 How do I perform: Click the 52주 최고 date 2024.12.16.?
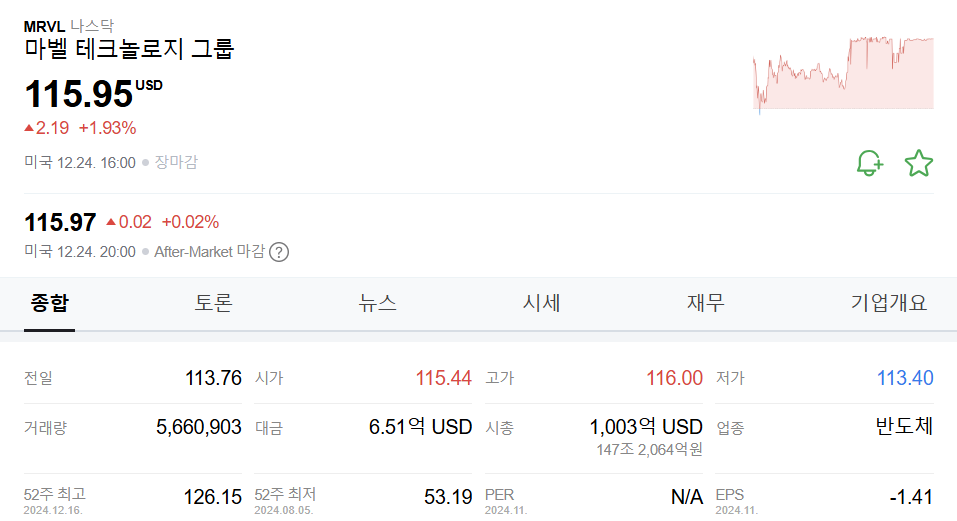[53, 511]
